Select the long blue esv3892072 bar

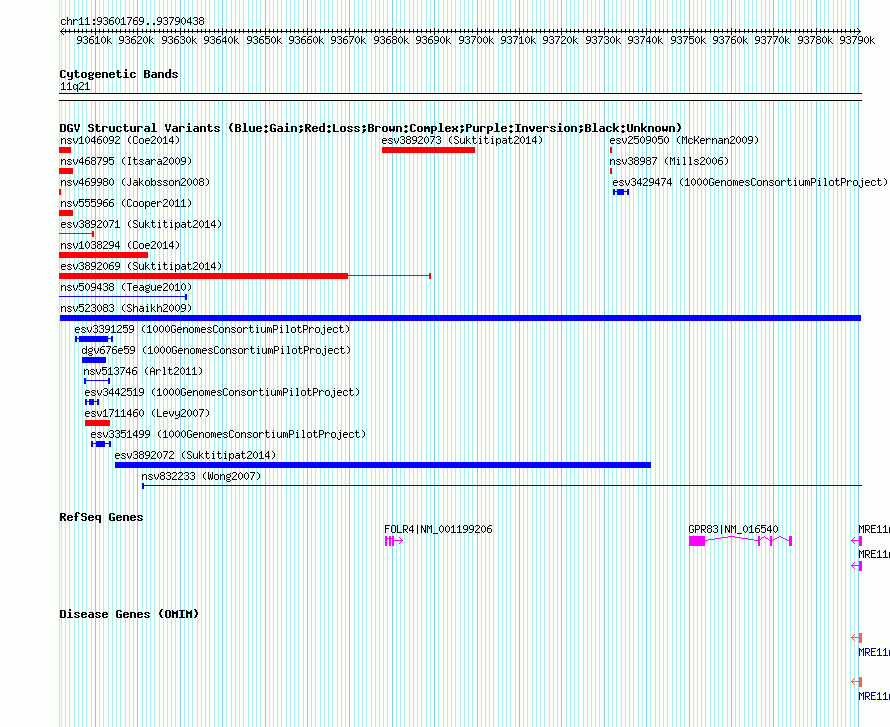383,465
